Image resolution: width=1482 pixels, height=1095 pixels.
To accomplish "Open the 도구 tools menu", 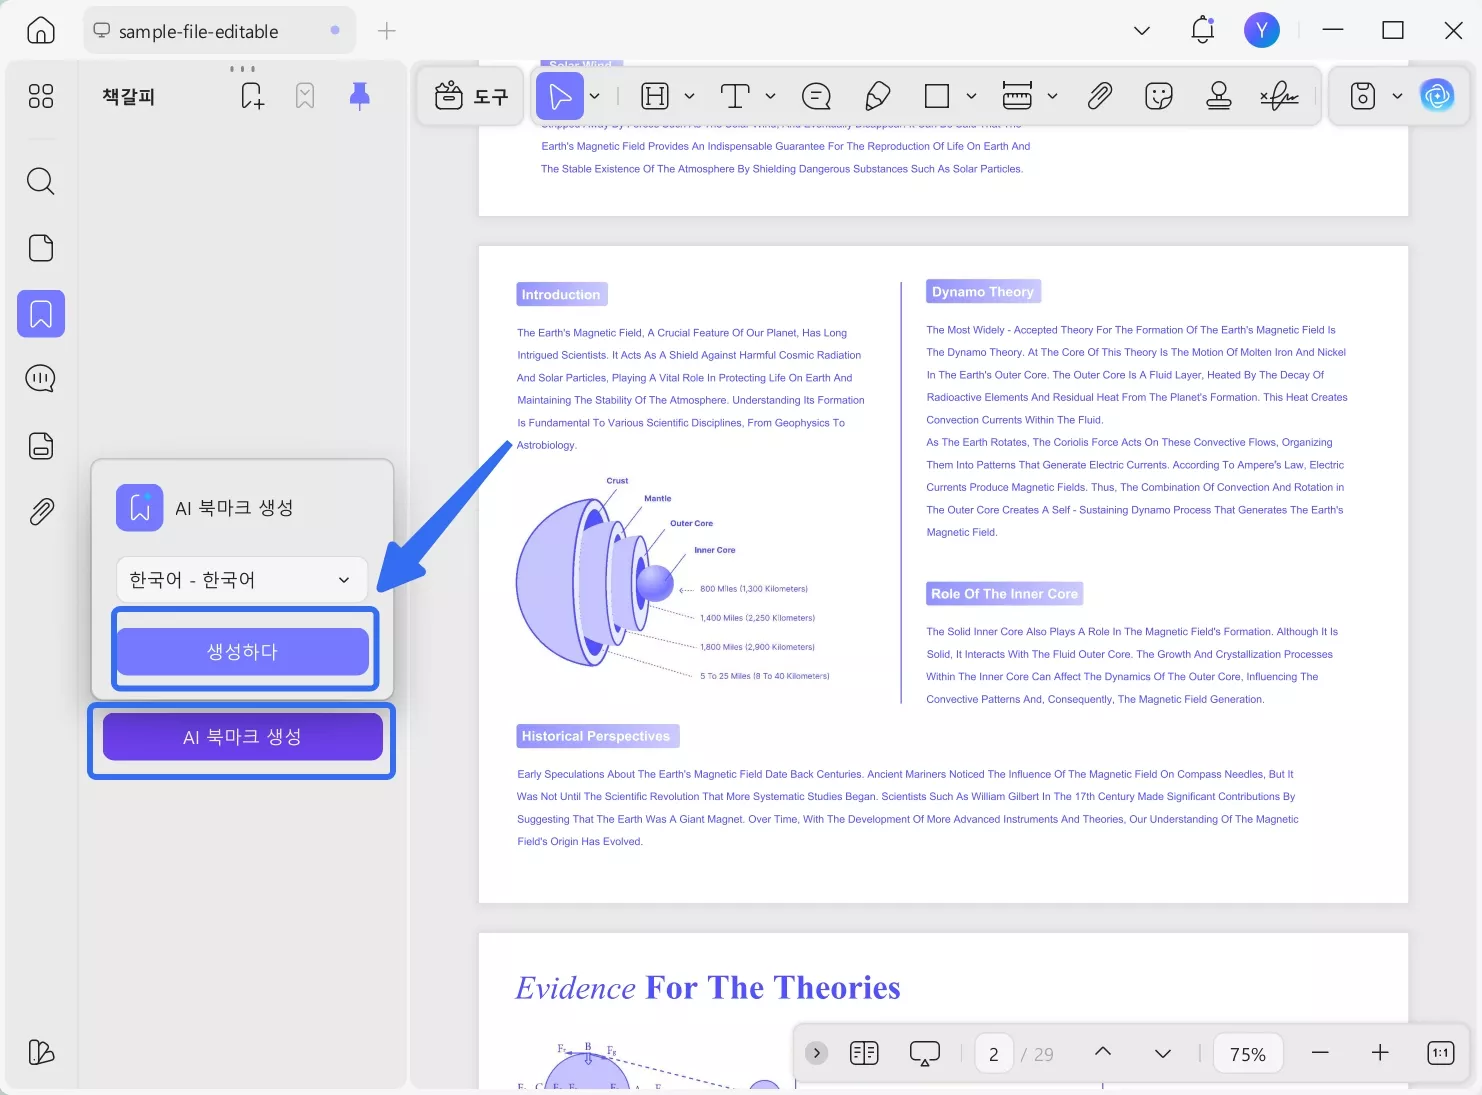I will 471,96.
